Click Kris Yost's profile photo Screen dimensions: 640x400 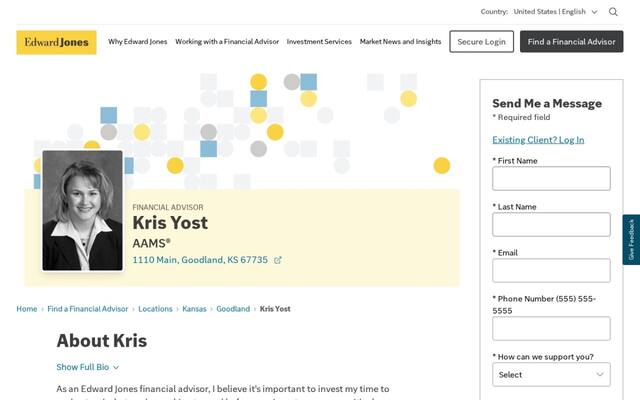(x=82, y=211)
